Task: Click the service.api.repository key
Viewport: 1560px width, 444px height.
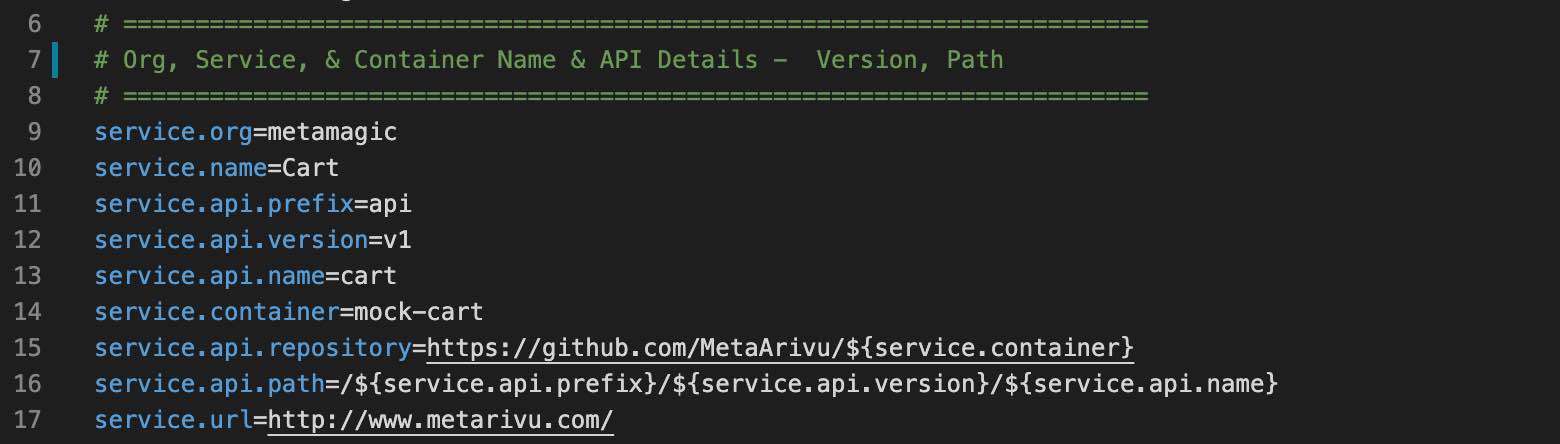Action: (x=253, y=348)
